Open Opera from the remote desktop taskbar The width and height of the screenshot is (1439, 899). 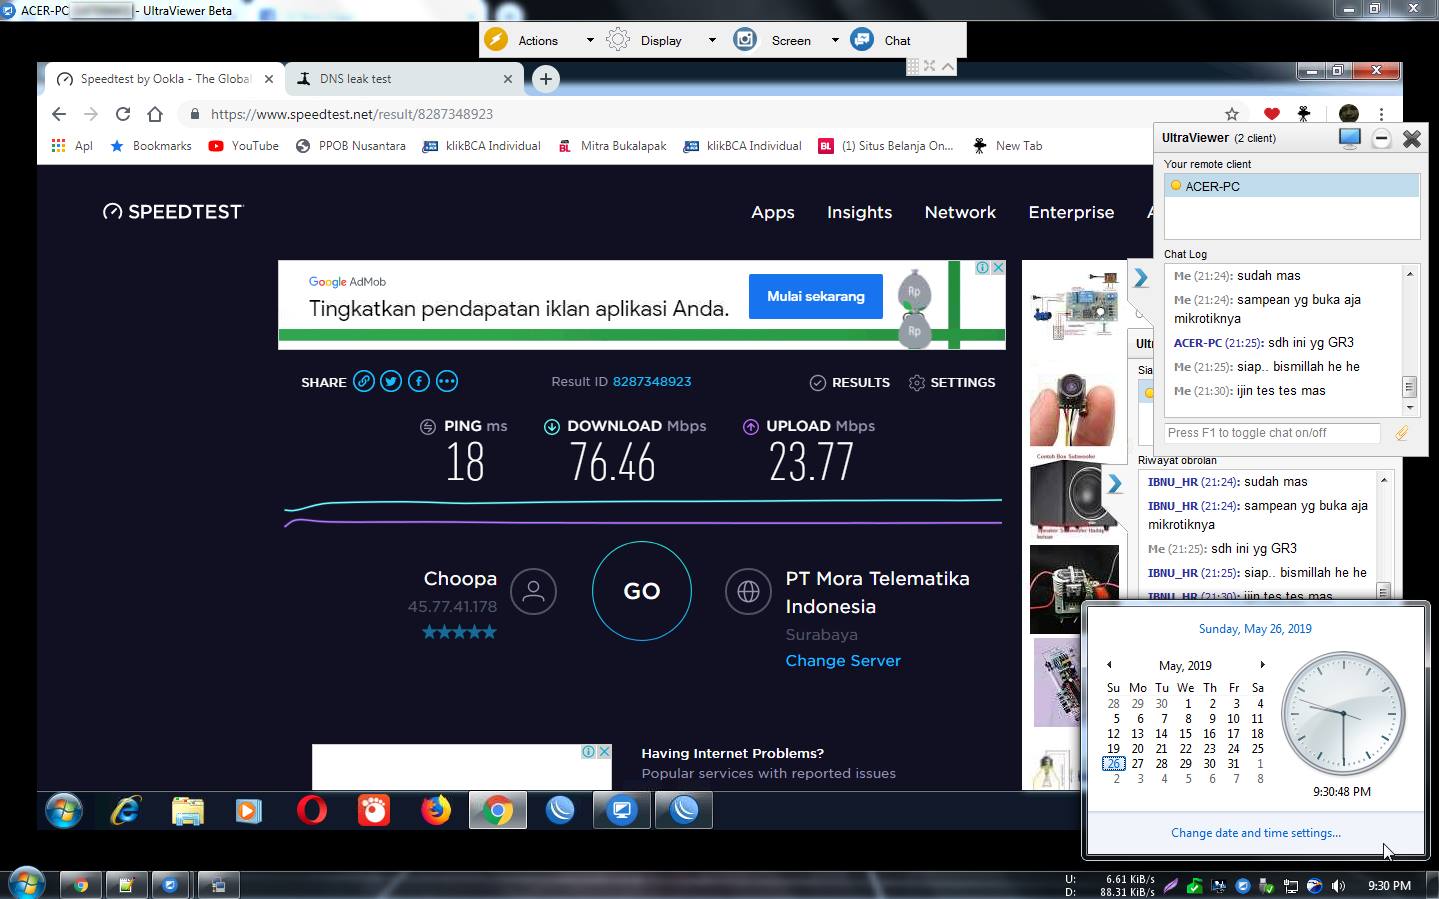(x=312, y=810)
